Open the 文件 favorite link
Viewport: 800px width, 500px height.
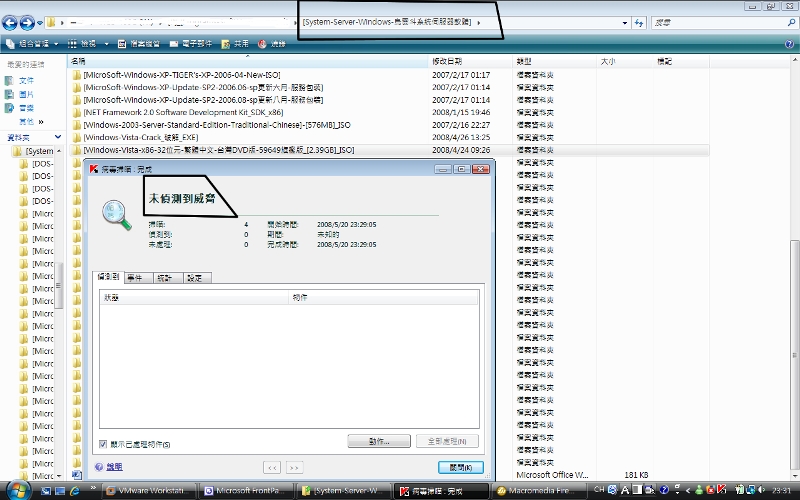26,81
